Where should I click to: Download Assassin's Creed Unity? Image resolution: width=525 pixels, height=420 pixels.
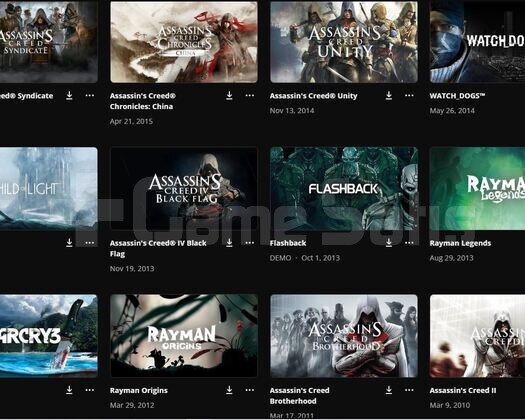tap(389, 95)
